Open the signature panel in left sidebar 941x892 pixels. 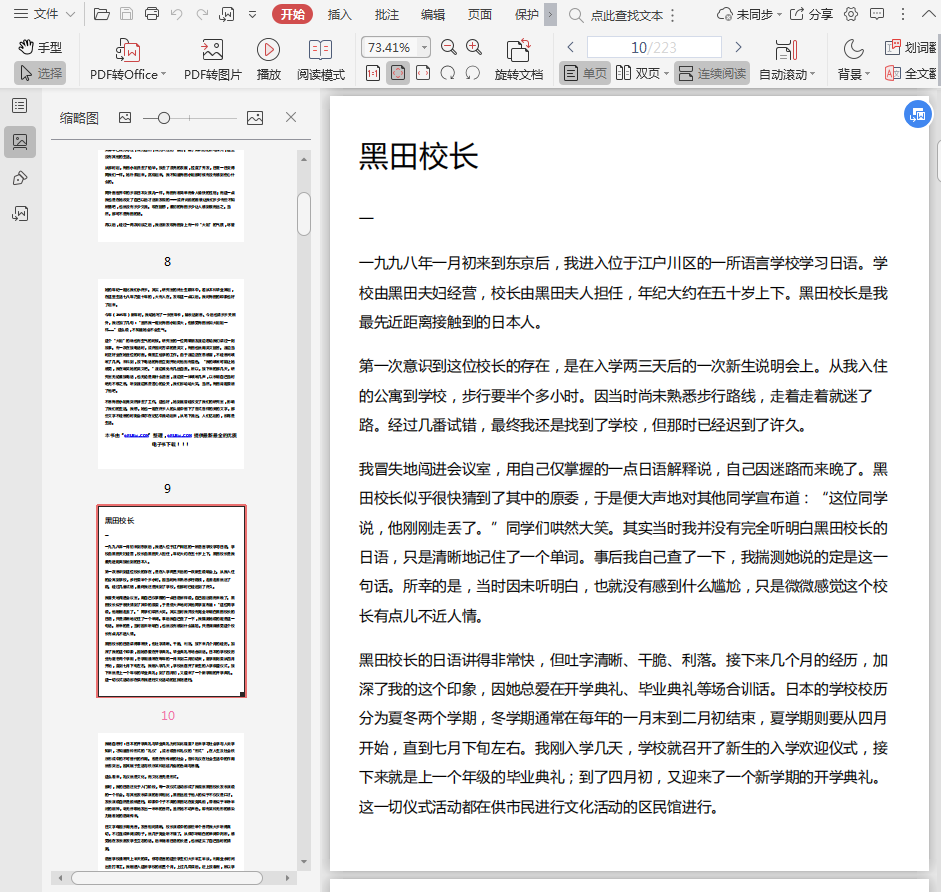(19, 178)
